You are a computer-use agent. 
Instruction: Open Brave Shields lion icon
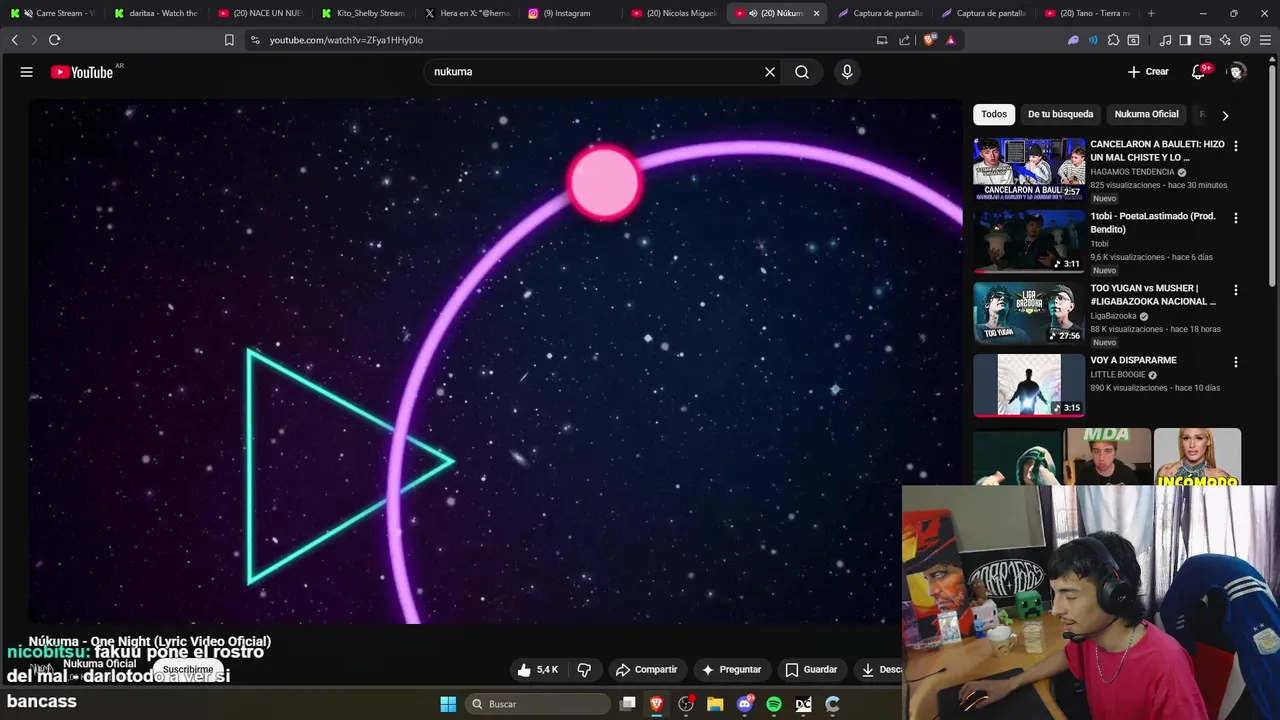click(929, 40)
